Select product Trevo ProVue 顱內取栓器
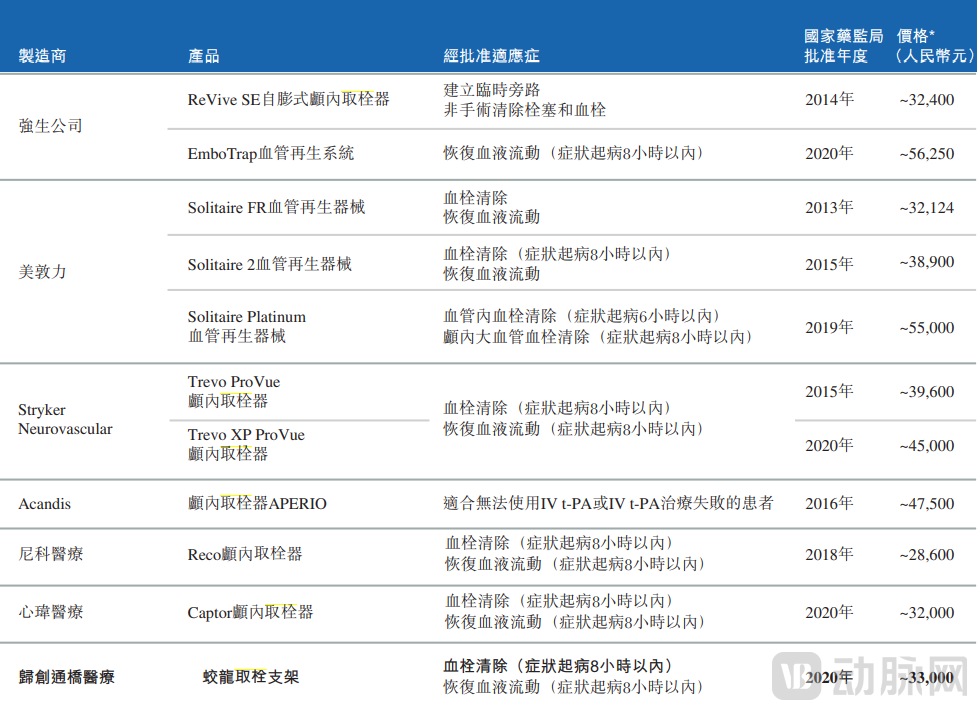Screen dimensions: 977x710 234,391
